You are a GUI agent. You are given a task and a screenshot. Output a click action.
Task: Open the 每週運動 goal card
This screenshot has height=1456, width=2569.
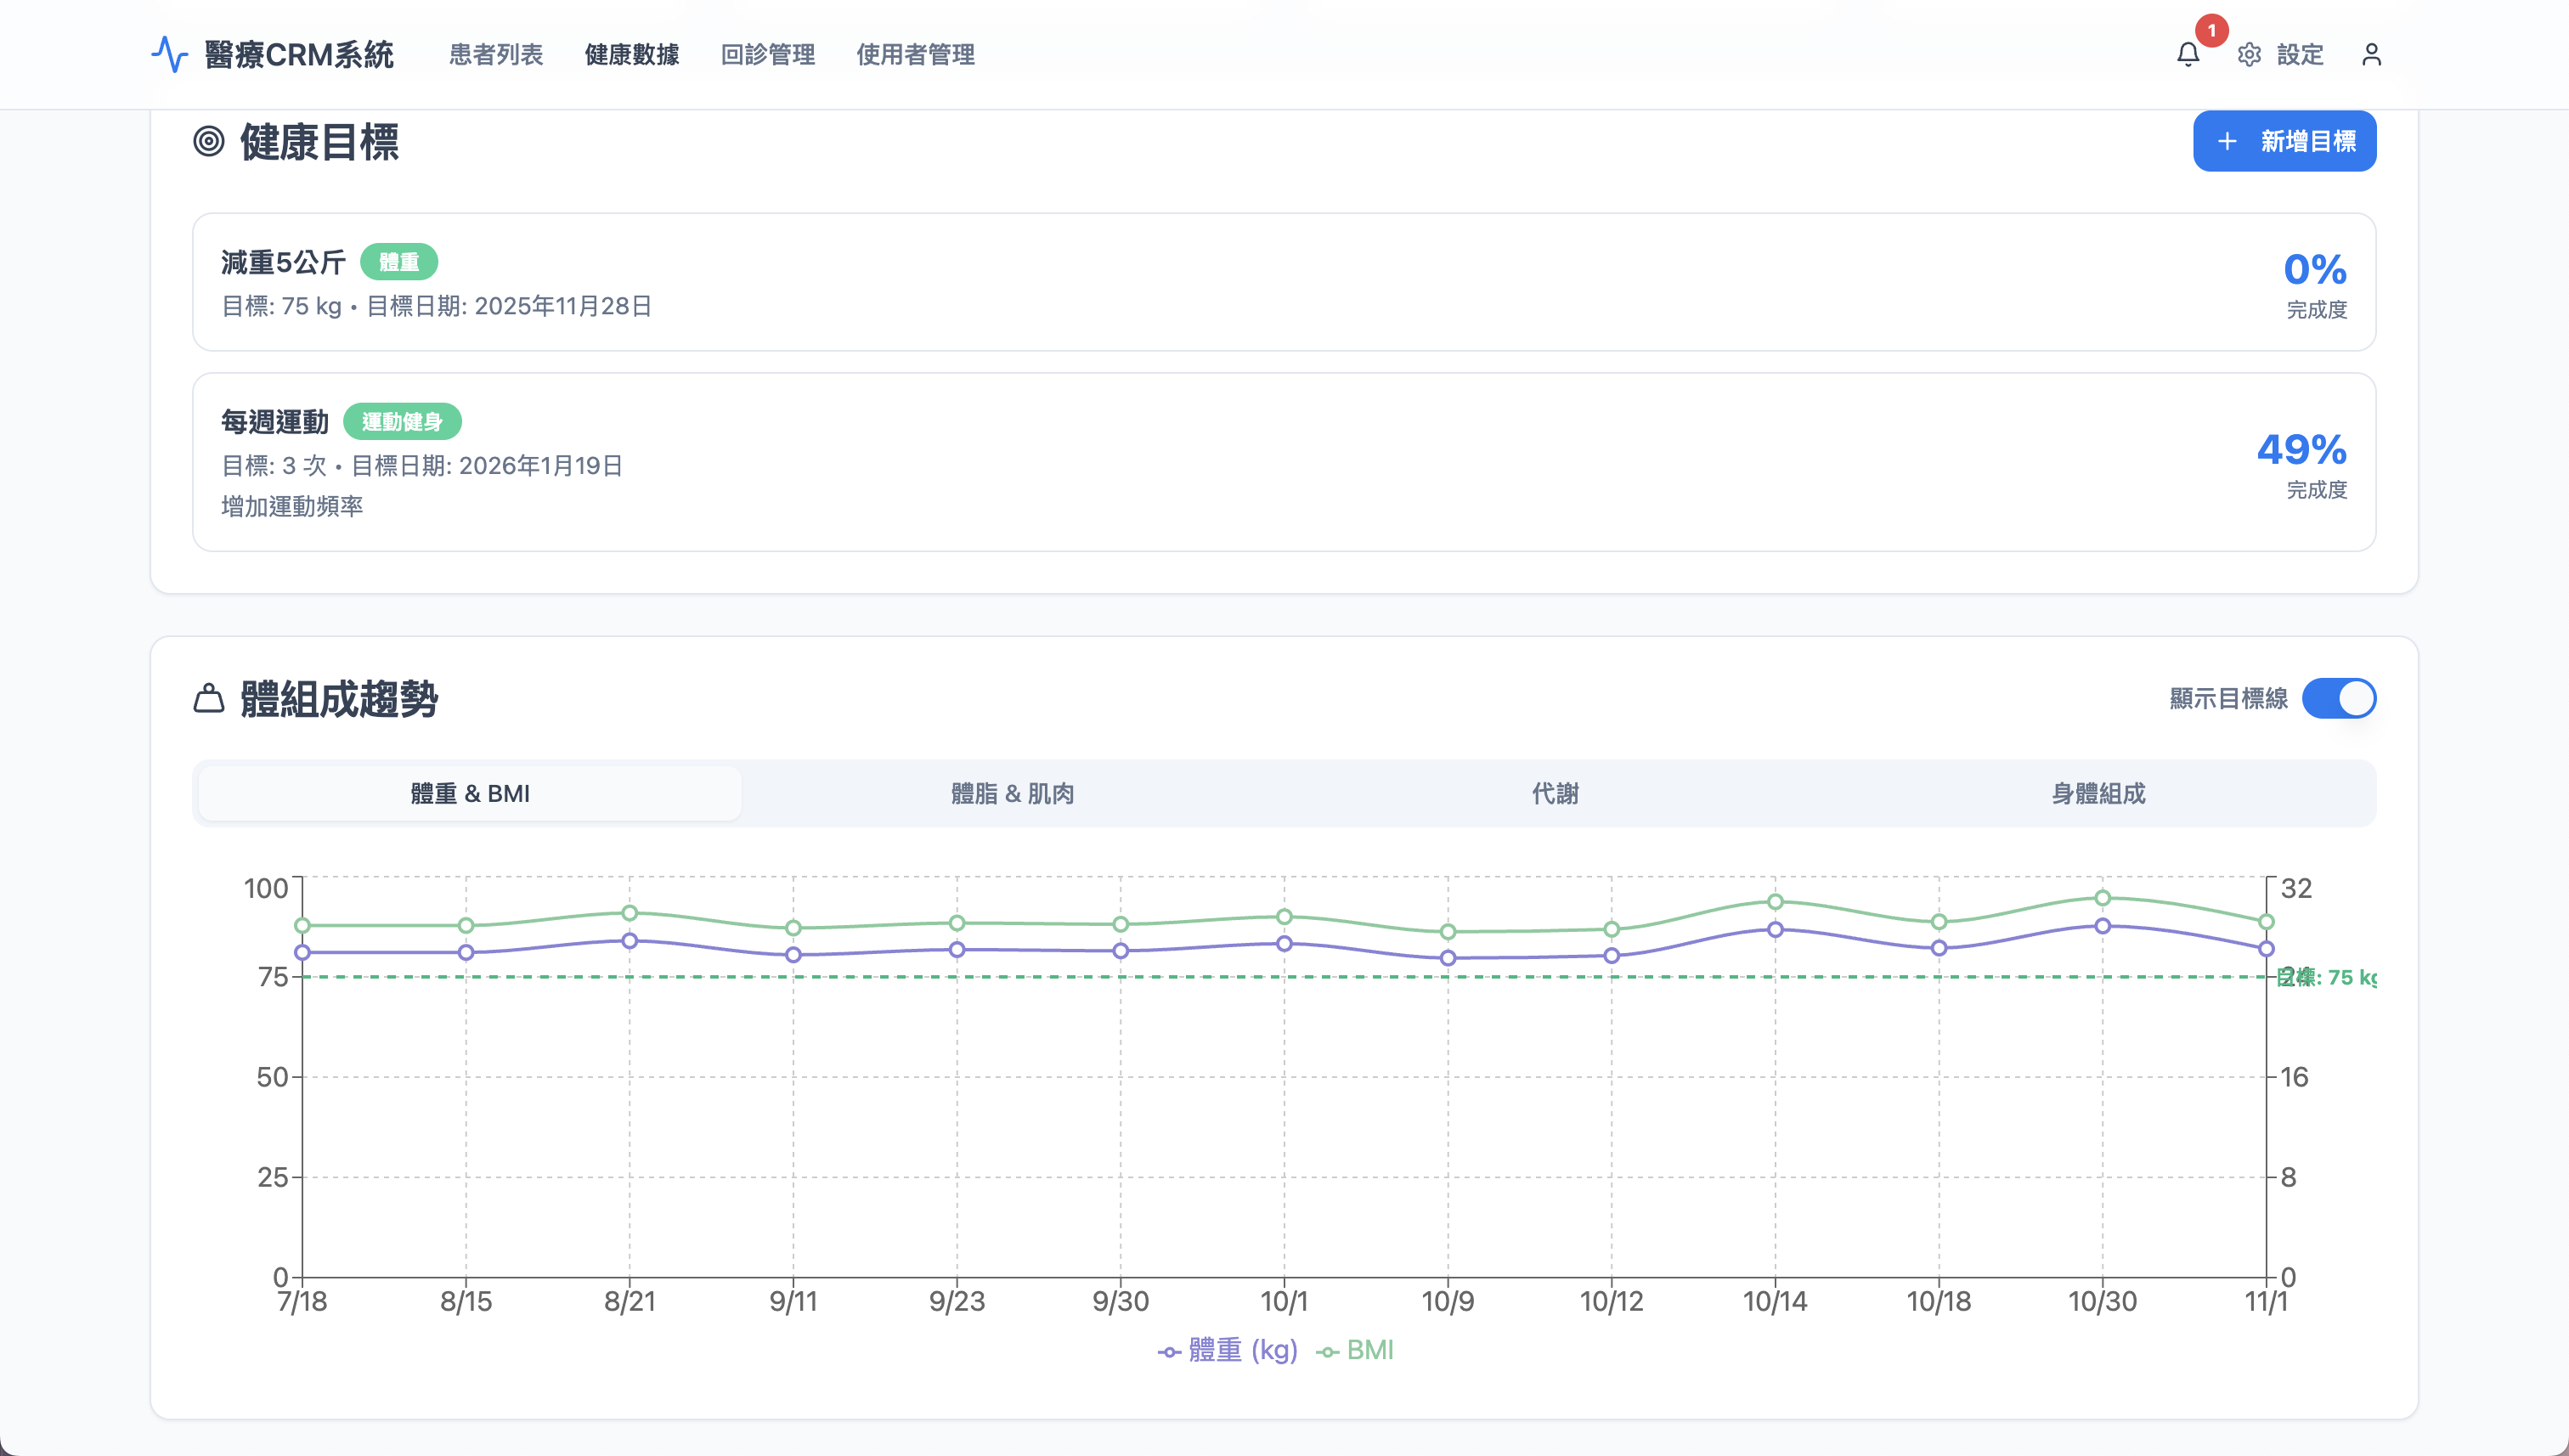pyautogui.click(x=1284, y=462)
